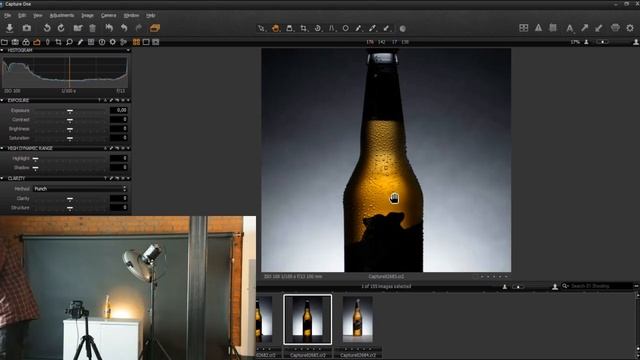Collapse the Histogram panel
This screenshot has height=360, width=640.
(2, 50)
